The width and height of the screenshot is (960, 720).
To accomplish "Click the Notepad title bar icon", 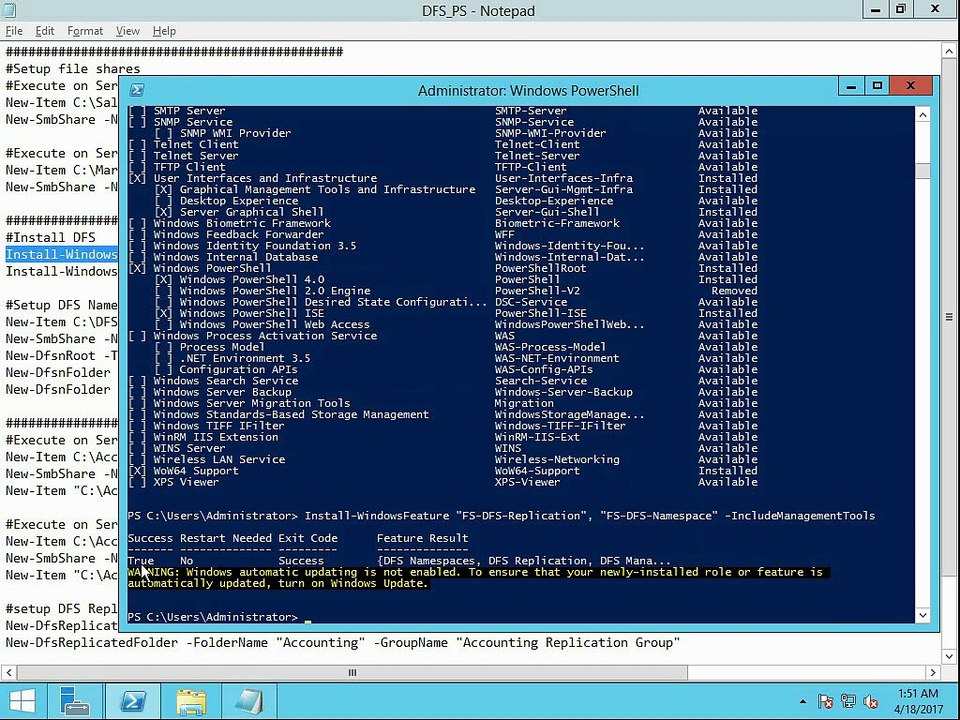I will pos(9,10).
